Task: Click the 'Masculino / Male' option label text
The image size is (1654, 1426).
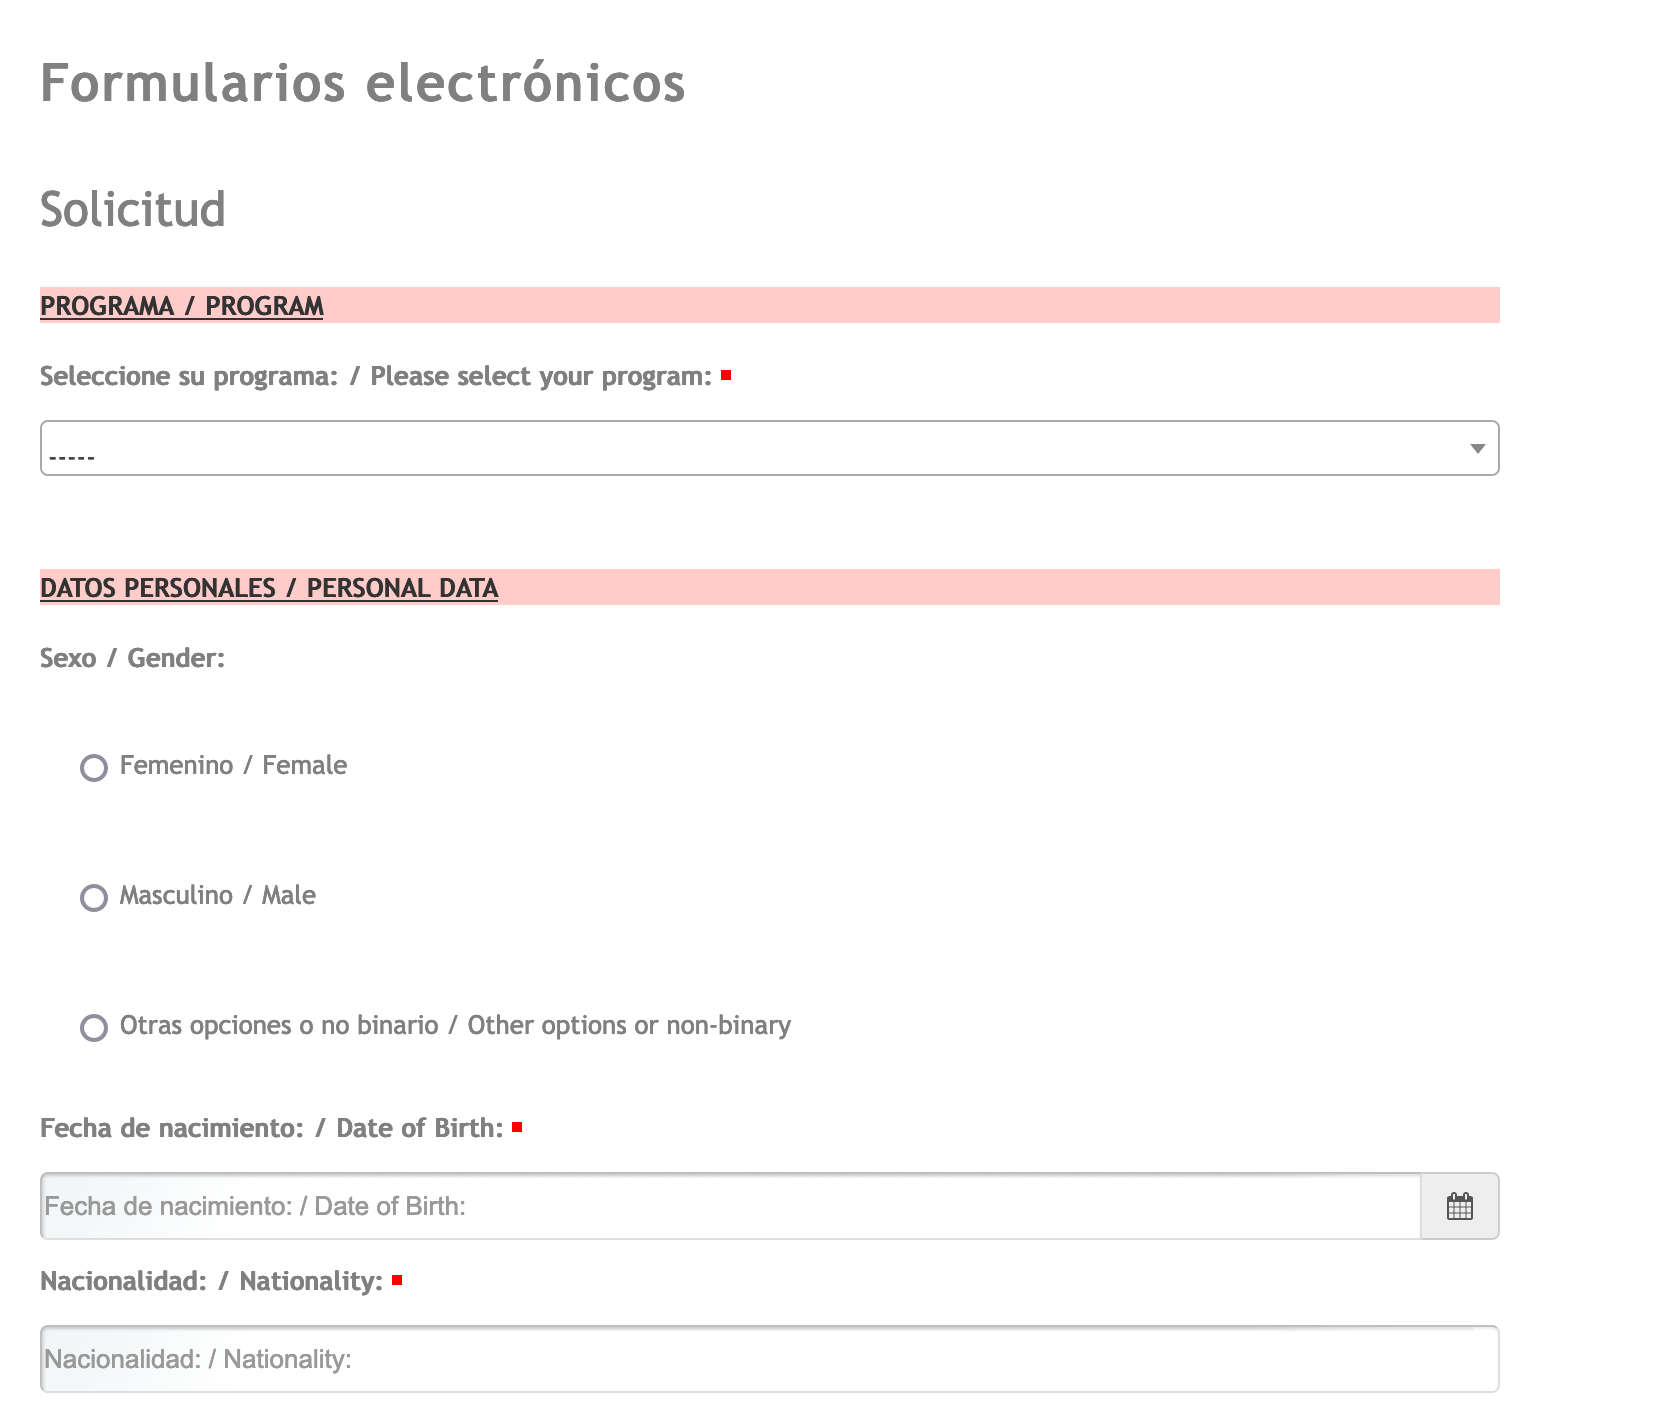Action: 217,896
